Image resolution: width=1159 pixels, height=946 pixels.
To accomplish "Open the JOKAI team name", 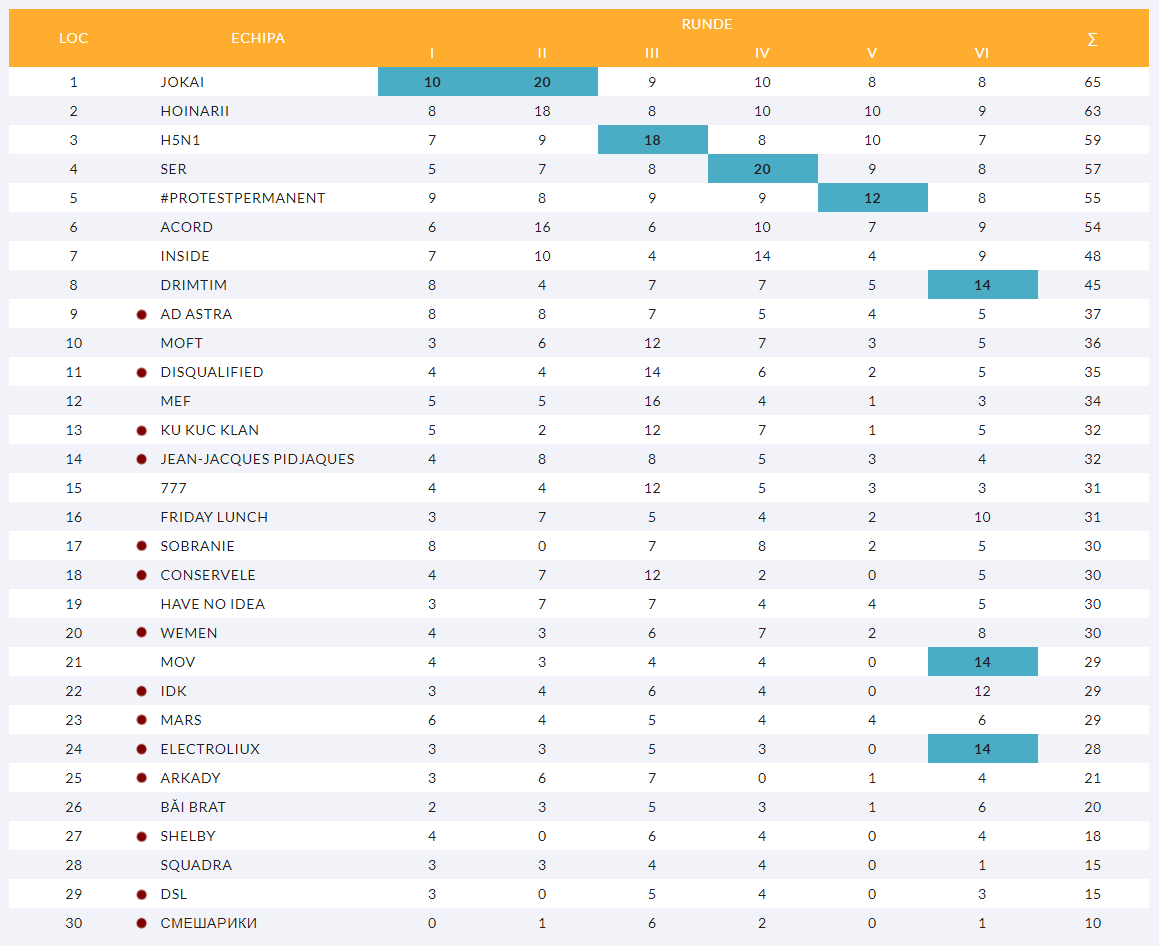I will [x=182, y=82].
